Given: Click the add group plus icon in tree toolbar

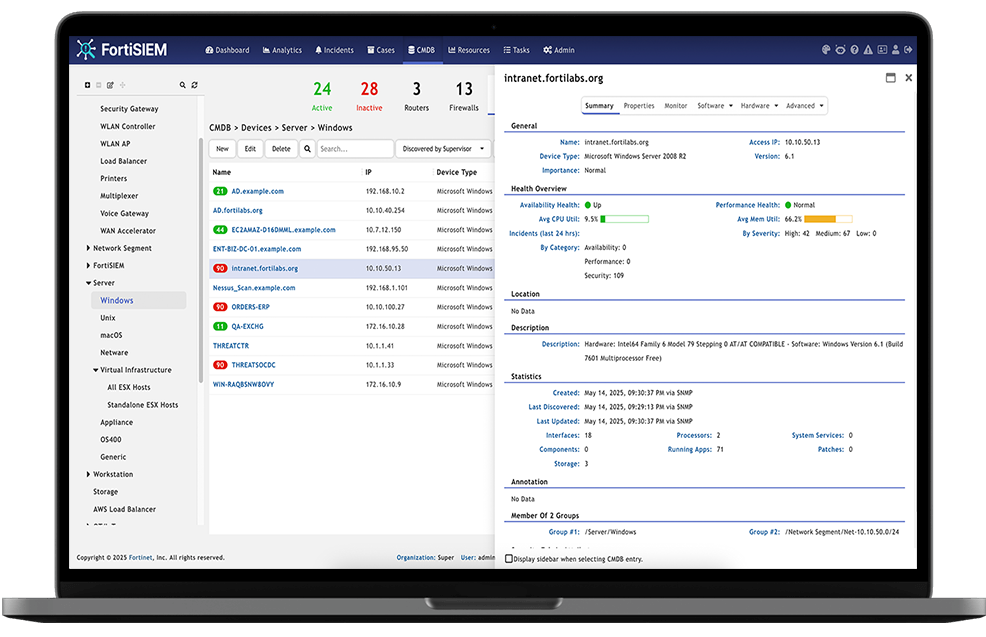Looking at the screenshot, I should coord(87,85).
